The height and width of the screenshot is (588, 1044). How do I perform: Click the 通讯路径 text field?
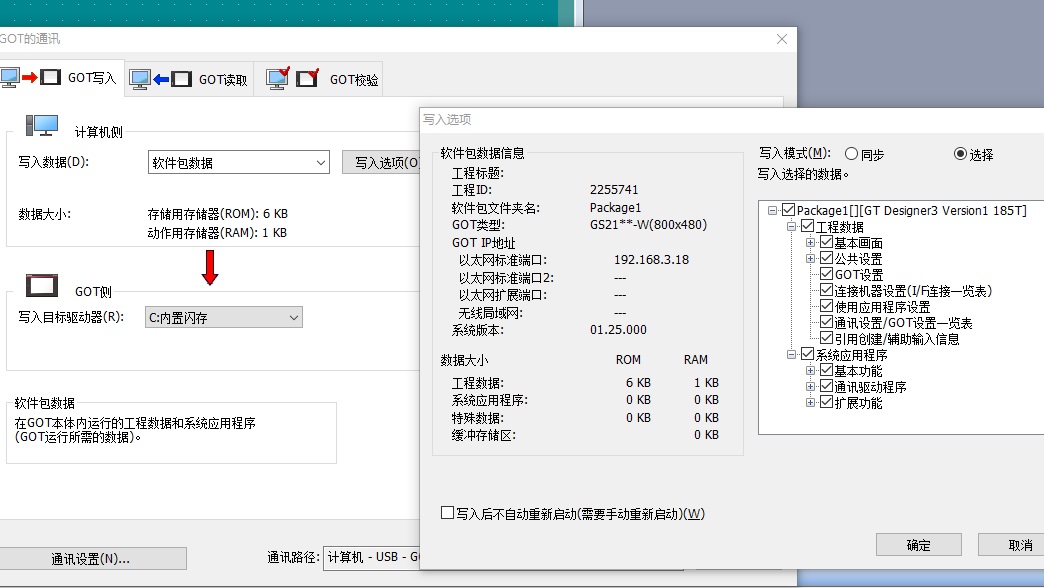[x=371, y=557]
